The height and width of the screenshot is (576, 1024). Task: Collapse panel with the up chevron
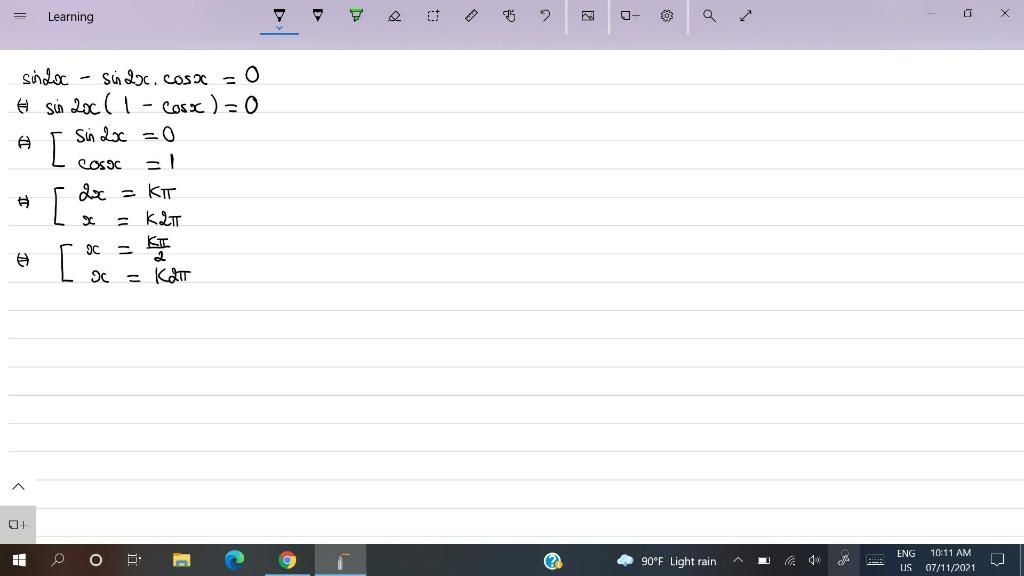pos(18,487)
